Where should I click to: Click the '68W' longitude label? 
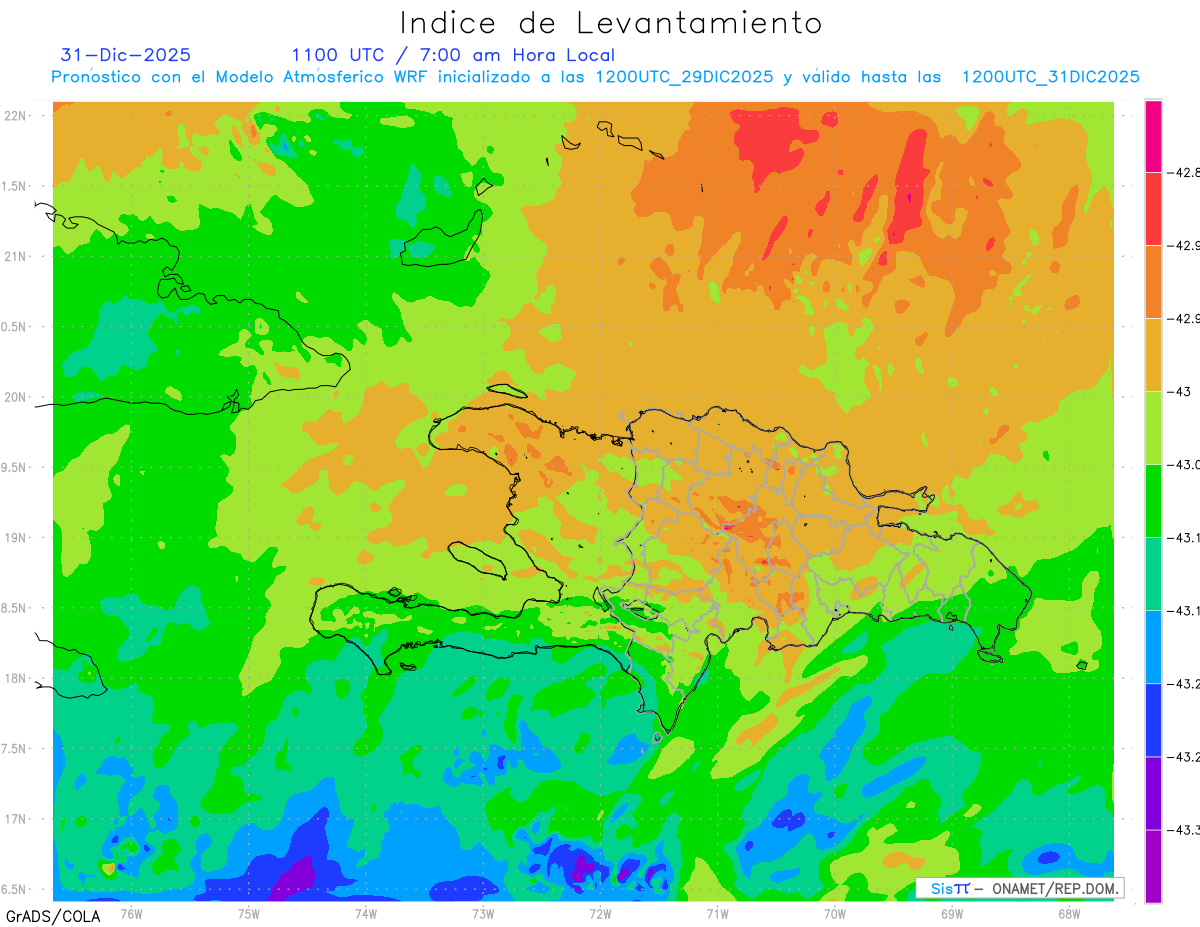coord(1069,913)
